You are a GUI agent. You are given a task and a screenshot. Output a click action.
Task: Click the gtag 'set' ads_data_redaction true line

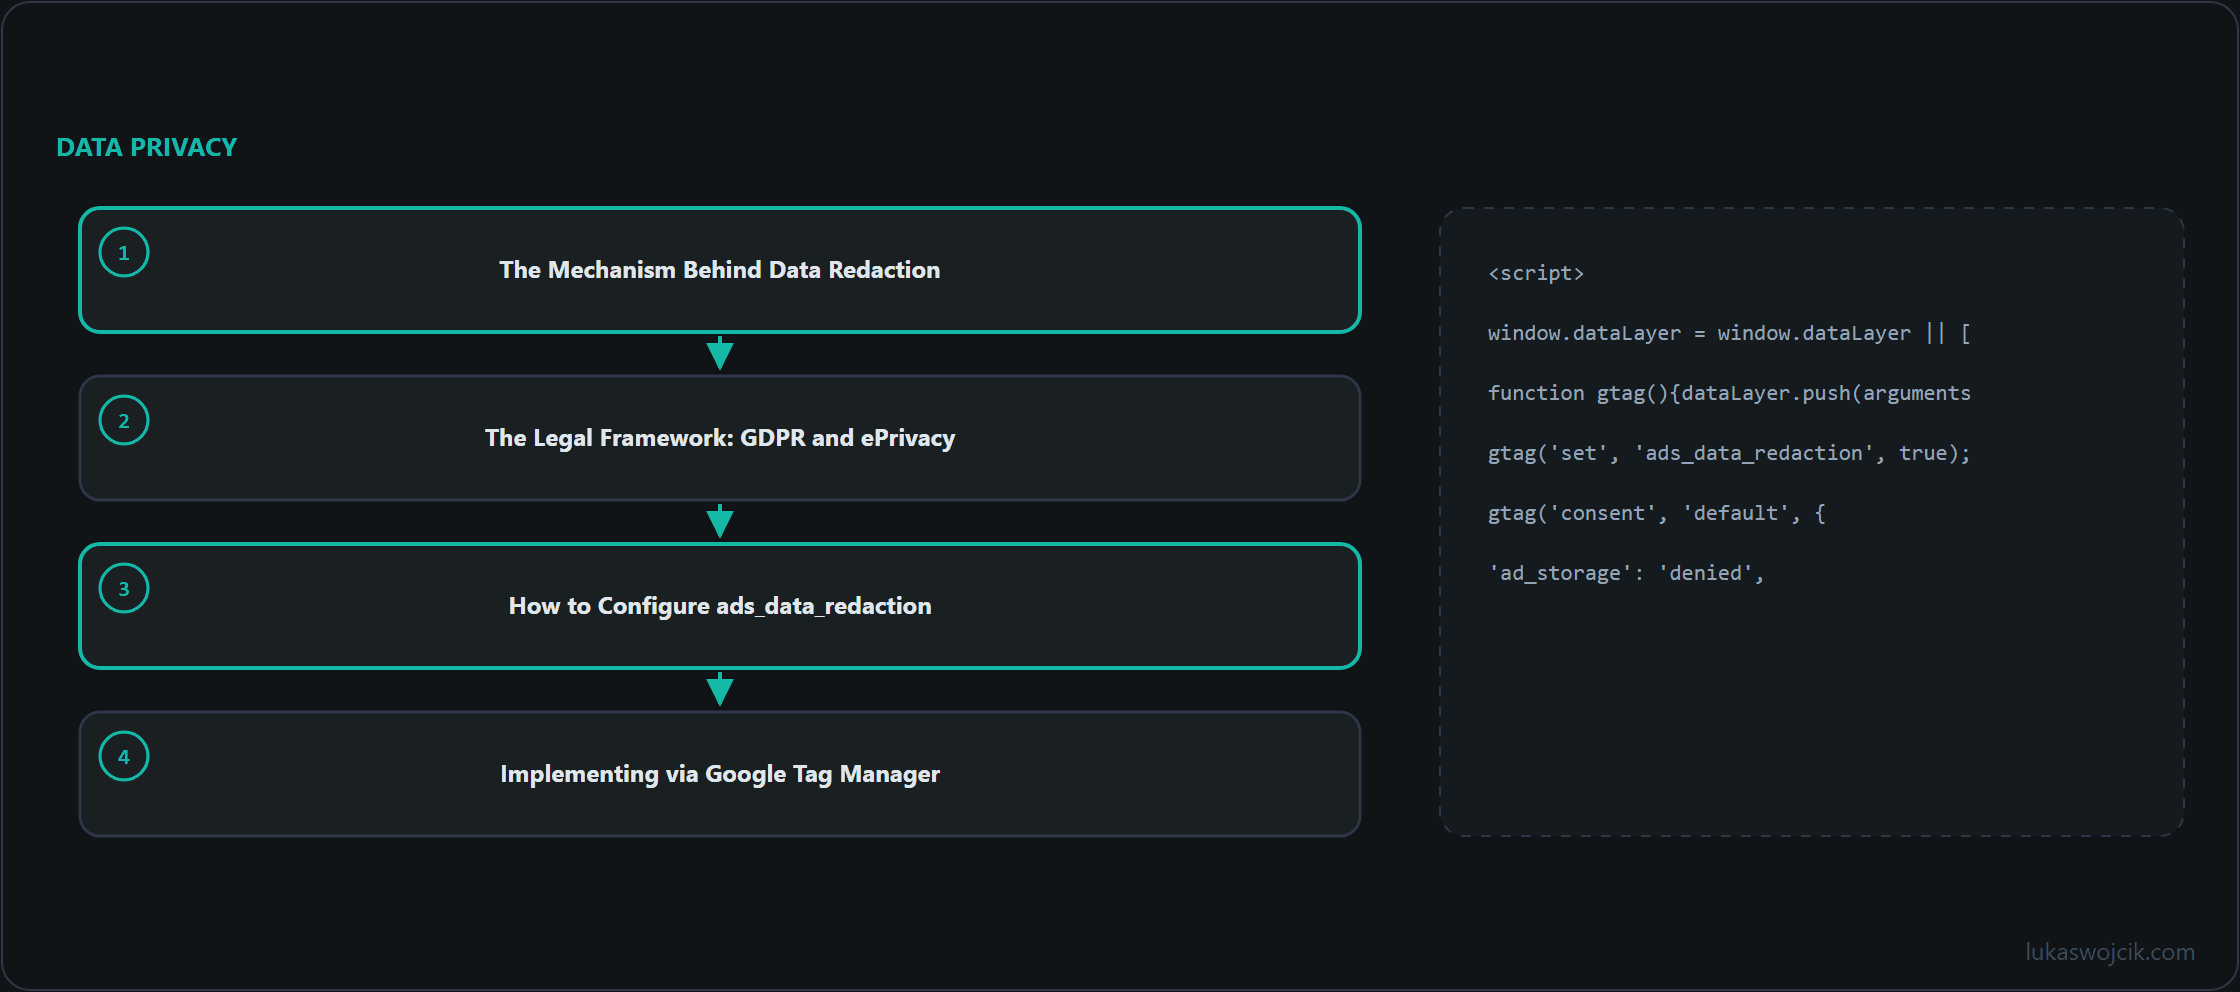[x=1729, y=453]
